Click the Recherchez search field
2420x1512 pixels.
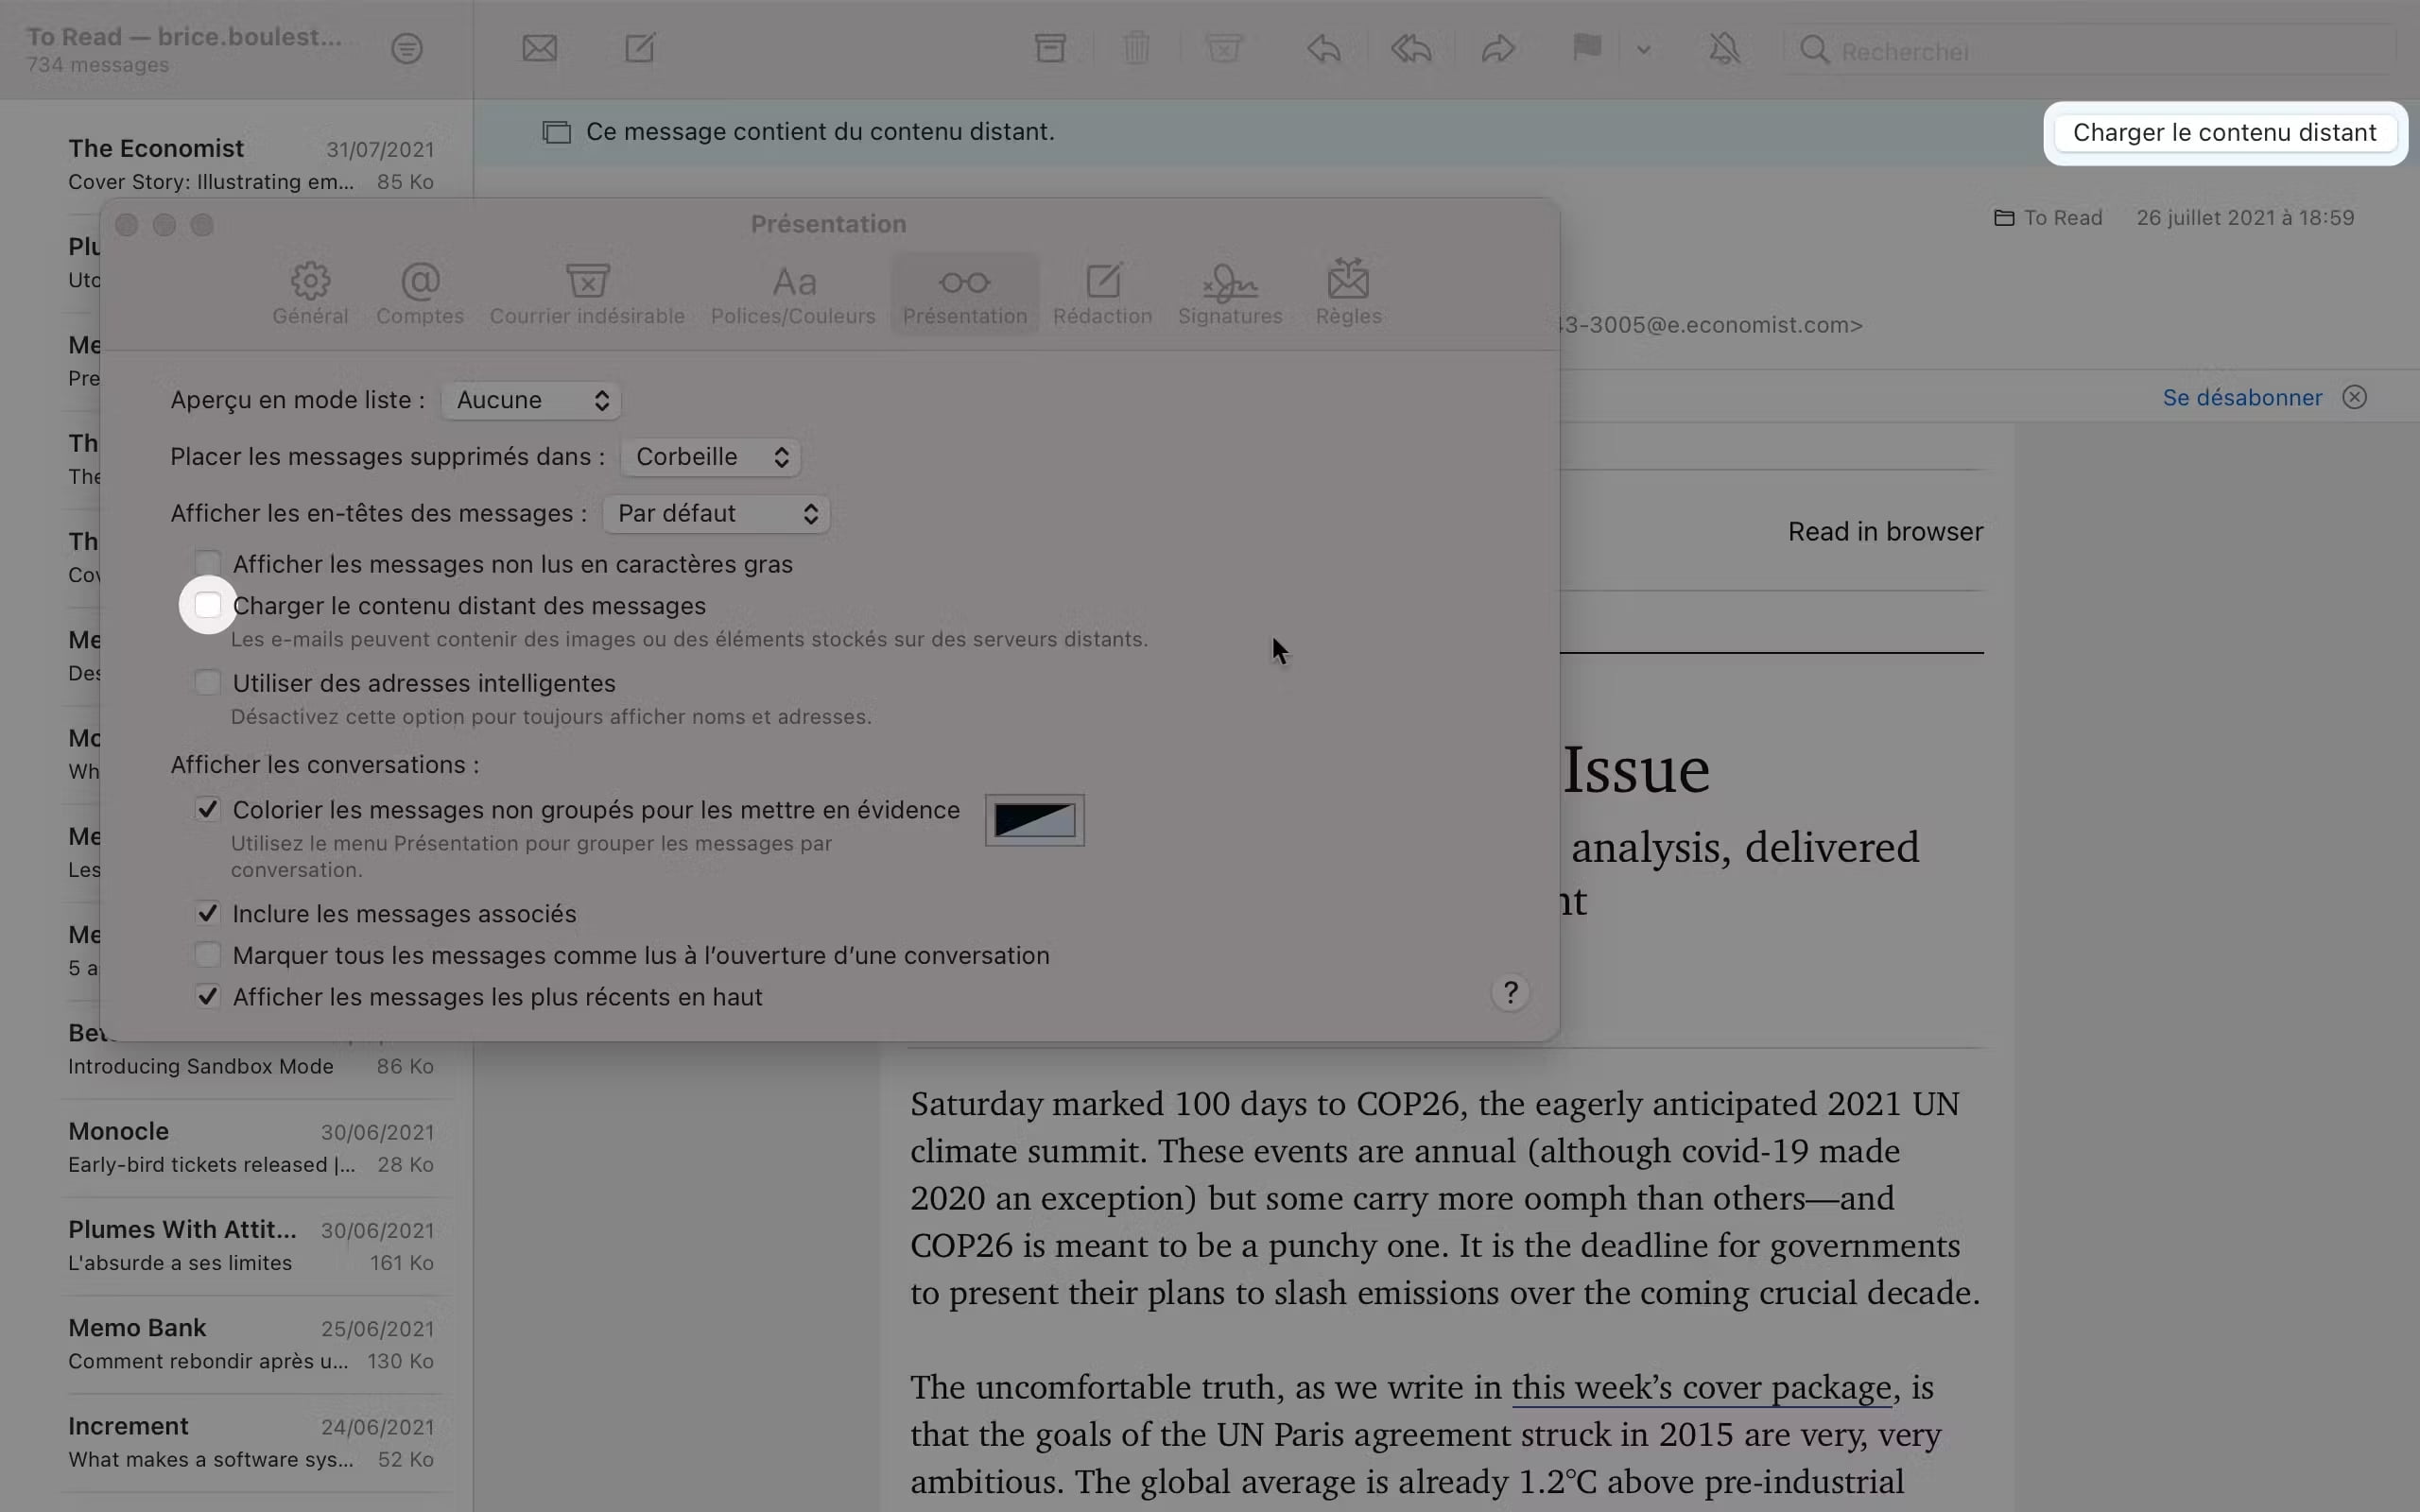click(x=2090, y=50)
